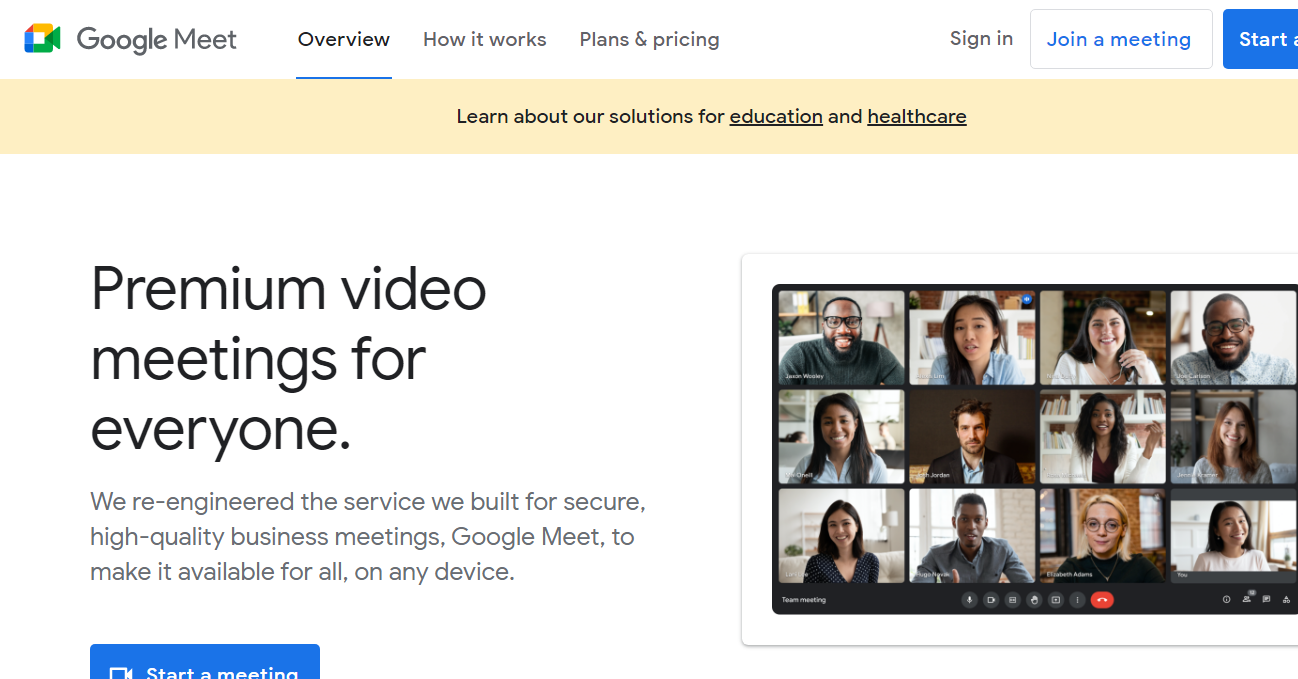Click the video camera icon on blue button

121,673
